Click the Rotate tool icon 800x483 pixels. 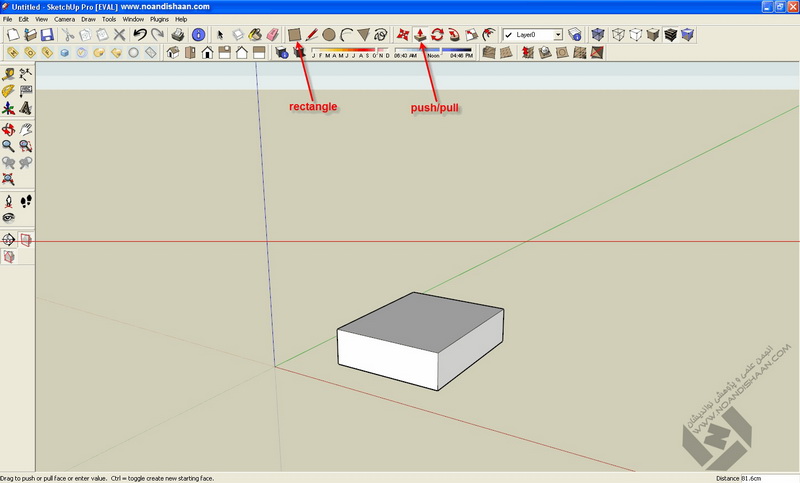point(438,34)
